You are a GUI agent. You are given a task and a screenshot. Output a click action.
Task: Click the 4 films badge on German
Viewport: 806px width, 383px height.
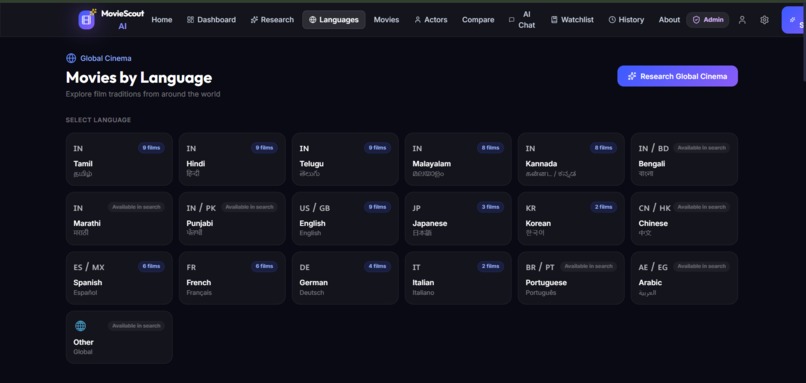click(377, 266)
